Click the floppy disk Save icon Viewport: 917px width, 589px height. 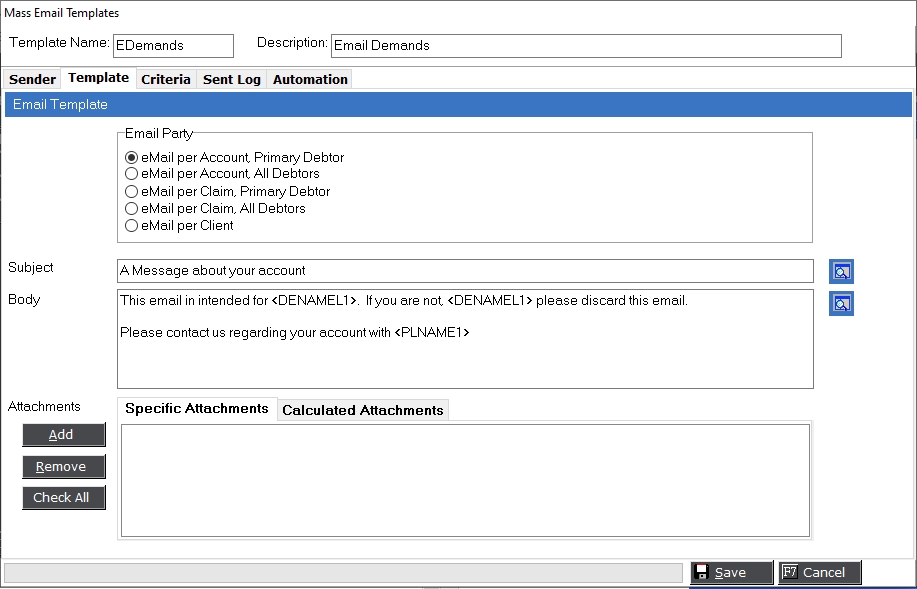pyautogui.click(x=702, y=572)
